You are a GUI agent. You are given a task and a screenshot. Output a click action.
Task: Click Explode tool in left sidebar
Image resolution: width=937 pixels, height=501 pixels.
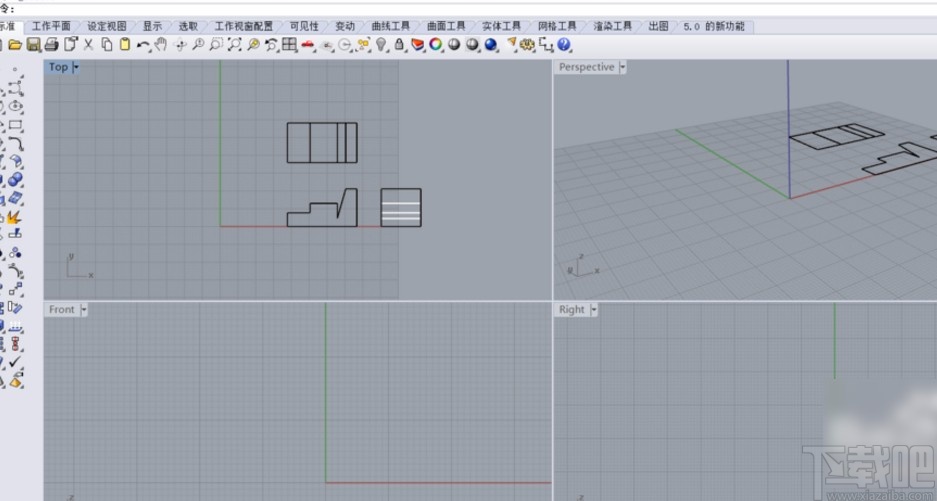click(x=14, y=217)
